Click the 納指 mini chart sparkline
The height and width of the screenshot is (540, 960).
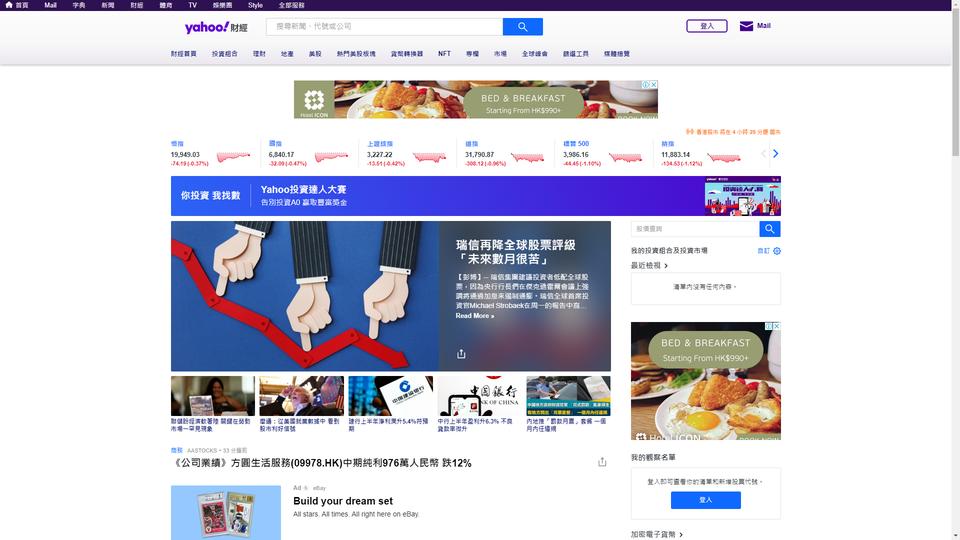(x=723, y=157)
